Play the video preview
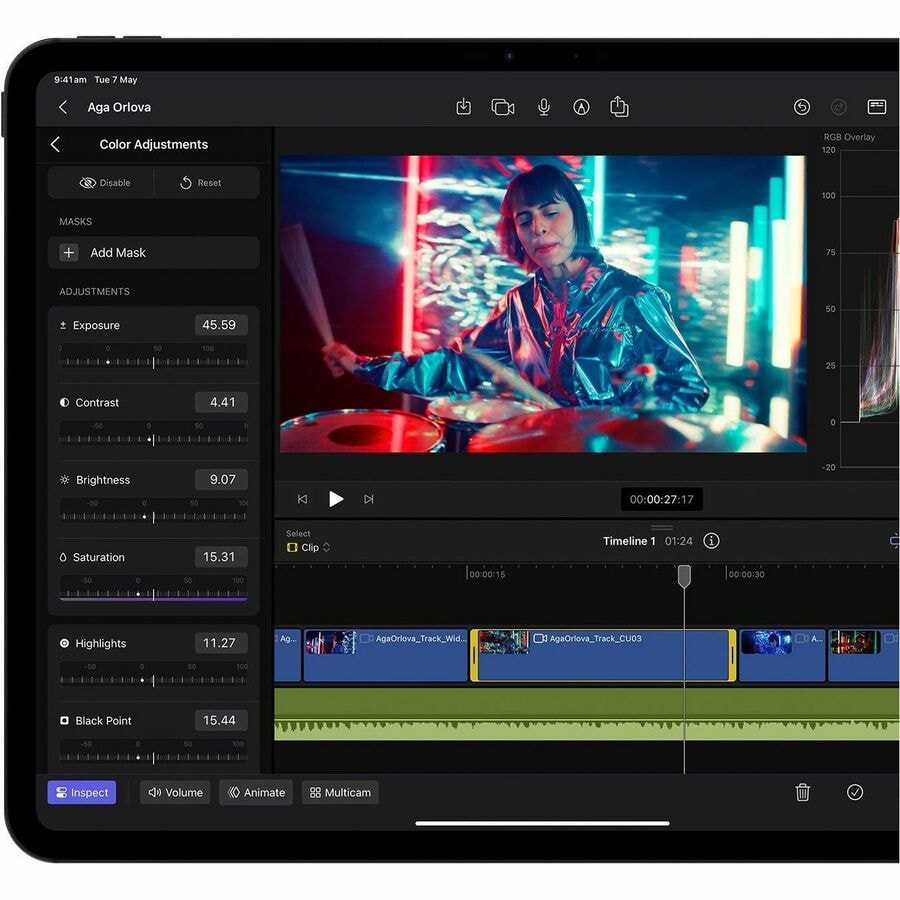The width and height of the screenshot is (900, 900). pyautogui.click(x=336, y=499)
